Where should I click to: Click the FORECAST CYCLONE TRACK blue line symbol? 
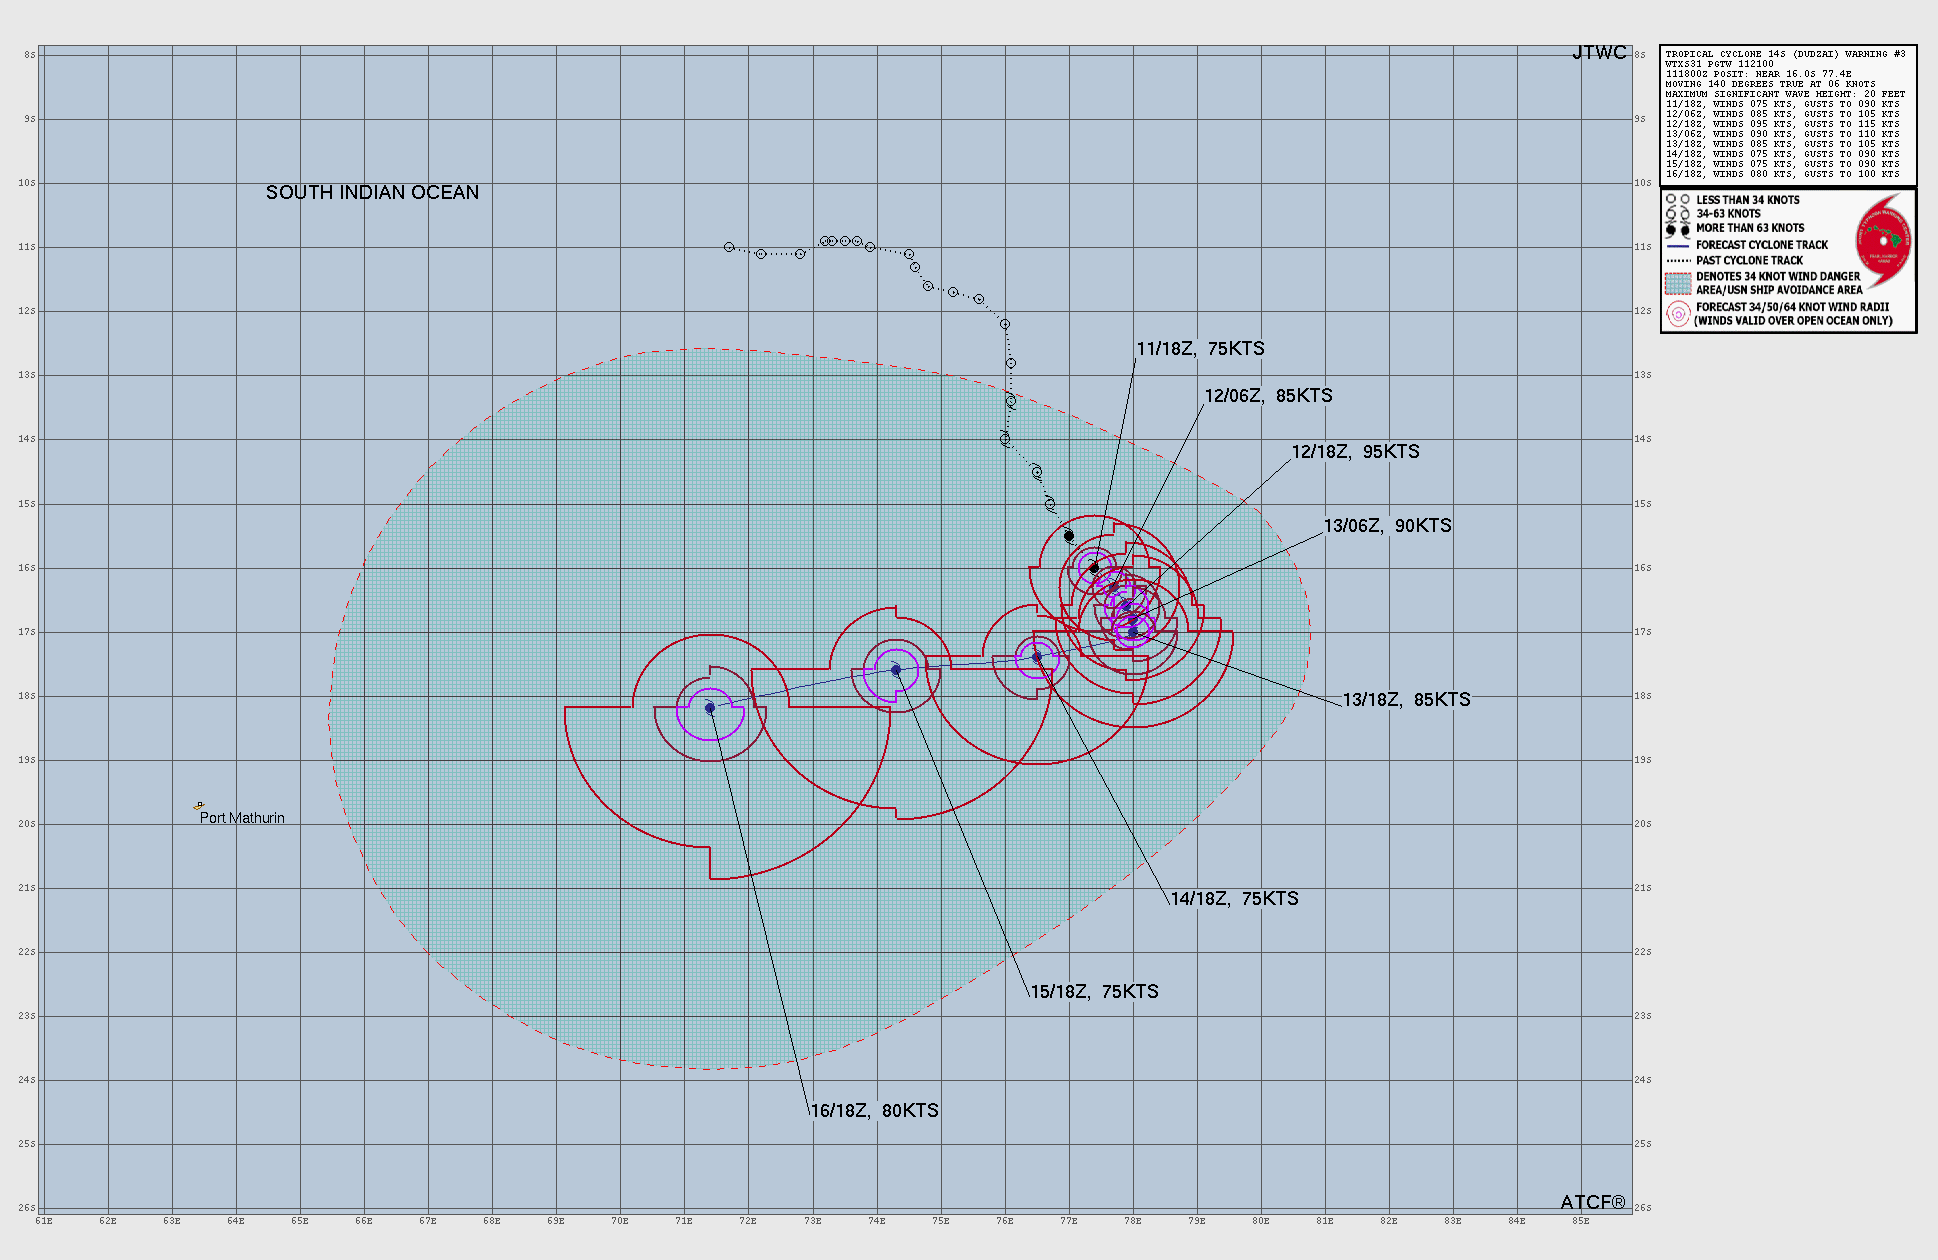coord(1676,244)
